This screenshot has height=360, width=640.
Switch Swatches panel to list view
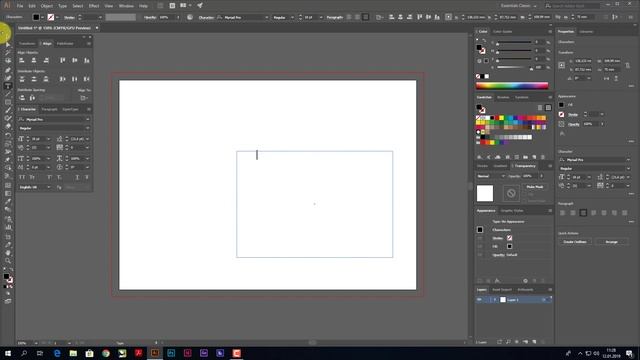coord(540,108)
